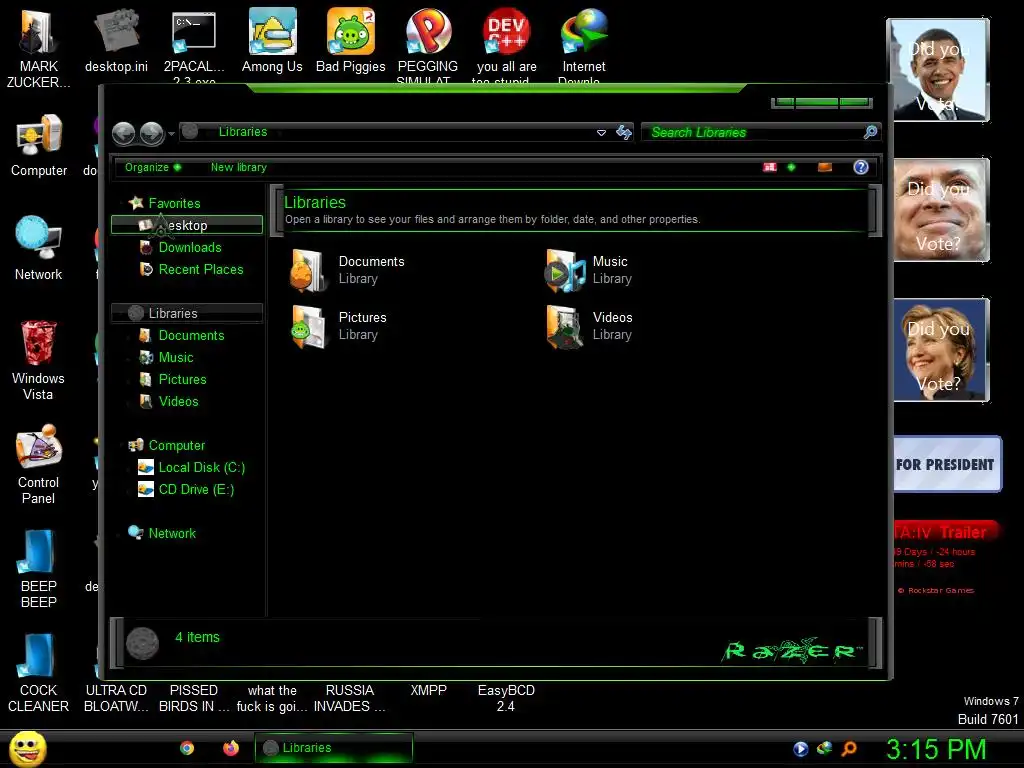Click the blue media player tray icon
This screenshot has width=1024, height=768.
tap(801, 749)
